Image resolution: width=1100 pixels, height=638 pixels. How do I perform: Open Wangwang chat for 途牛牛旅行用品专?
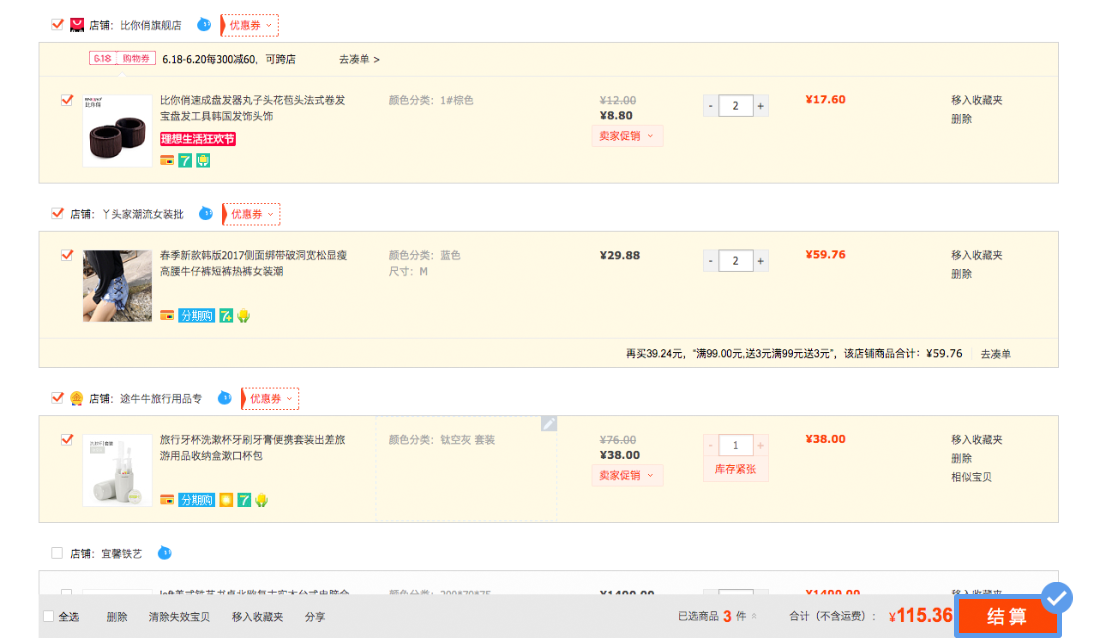point(224,398)
